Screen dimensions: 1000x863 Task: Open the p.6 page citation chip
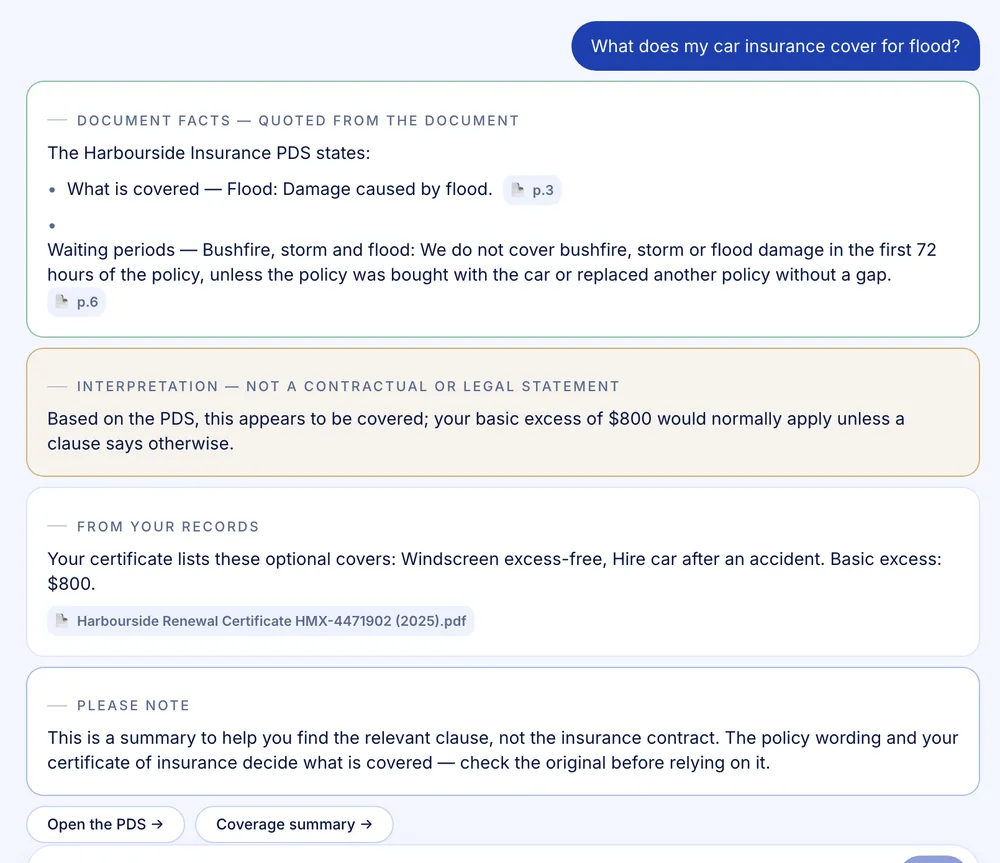click(x=77, y=302)
